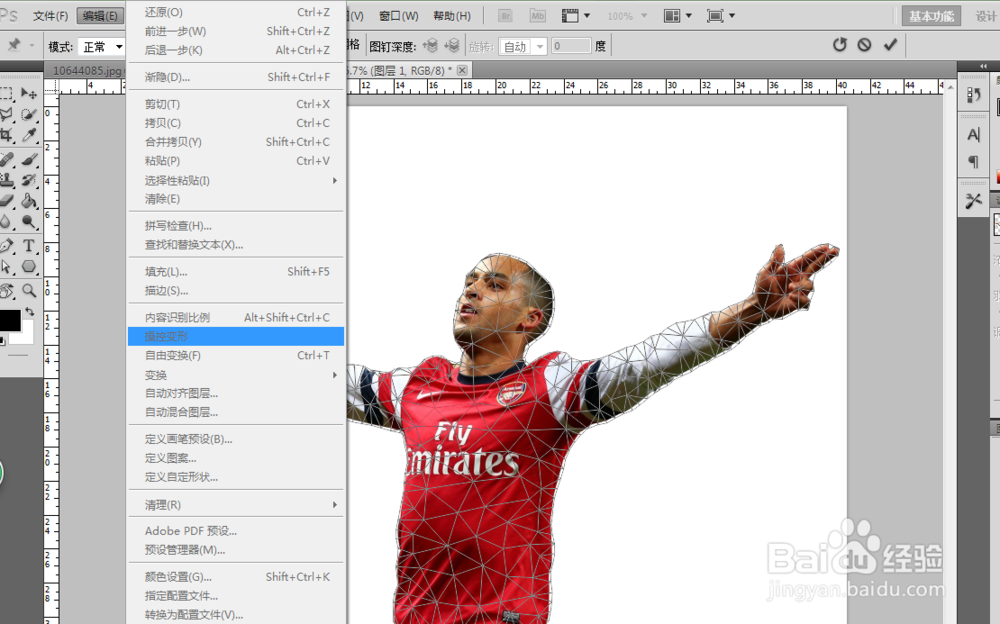The width and height of the screenshot is (1000, 624).
Task: Choose 描边(S)... menu item
Action: tap(236, 291)
